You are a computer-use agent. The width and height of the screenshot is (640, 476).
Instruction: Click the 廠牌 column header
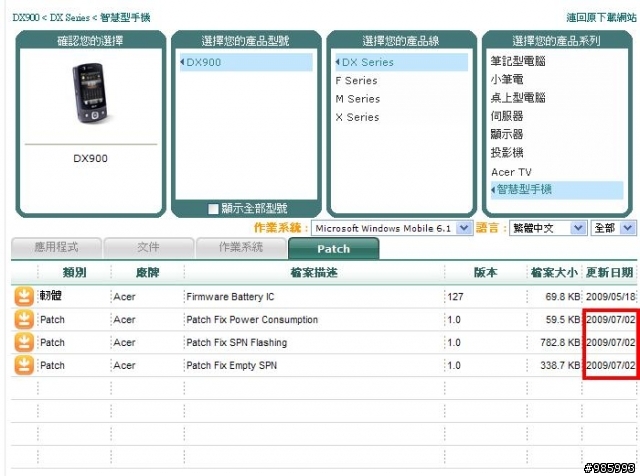click(148, 272)
